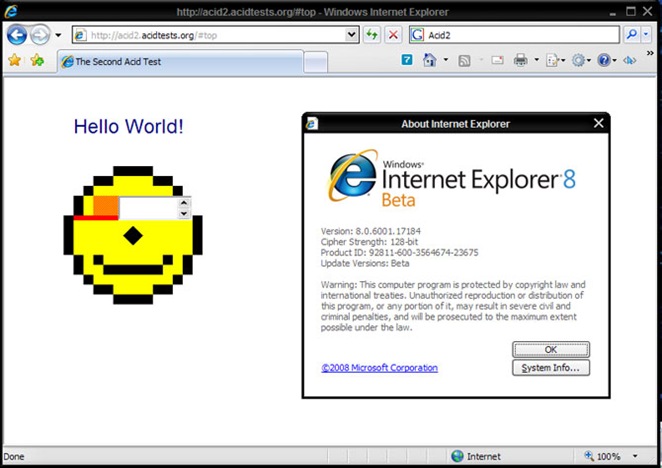This screenshot has height=468, width=662.
Task: Click the red Stop loading button
Action: 393,35
